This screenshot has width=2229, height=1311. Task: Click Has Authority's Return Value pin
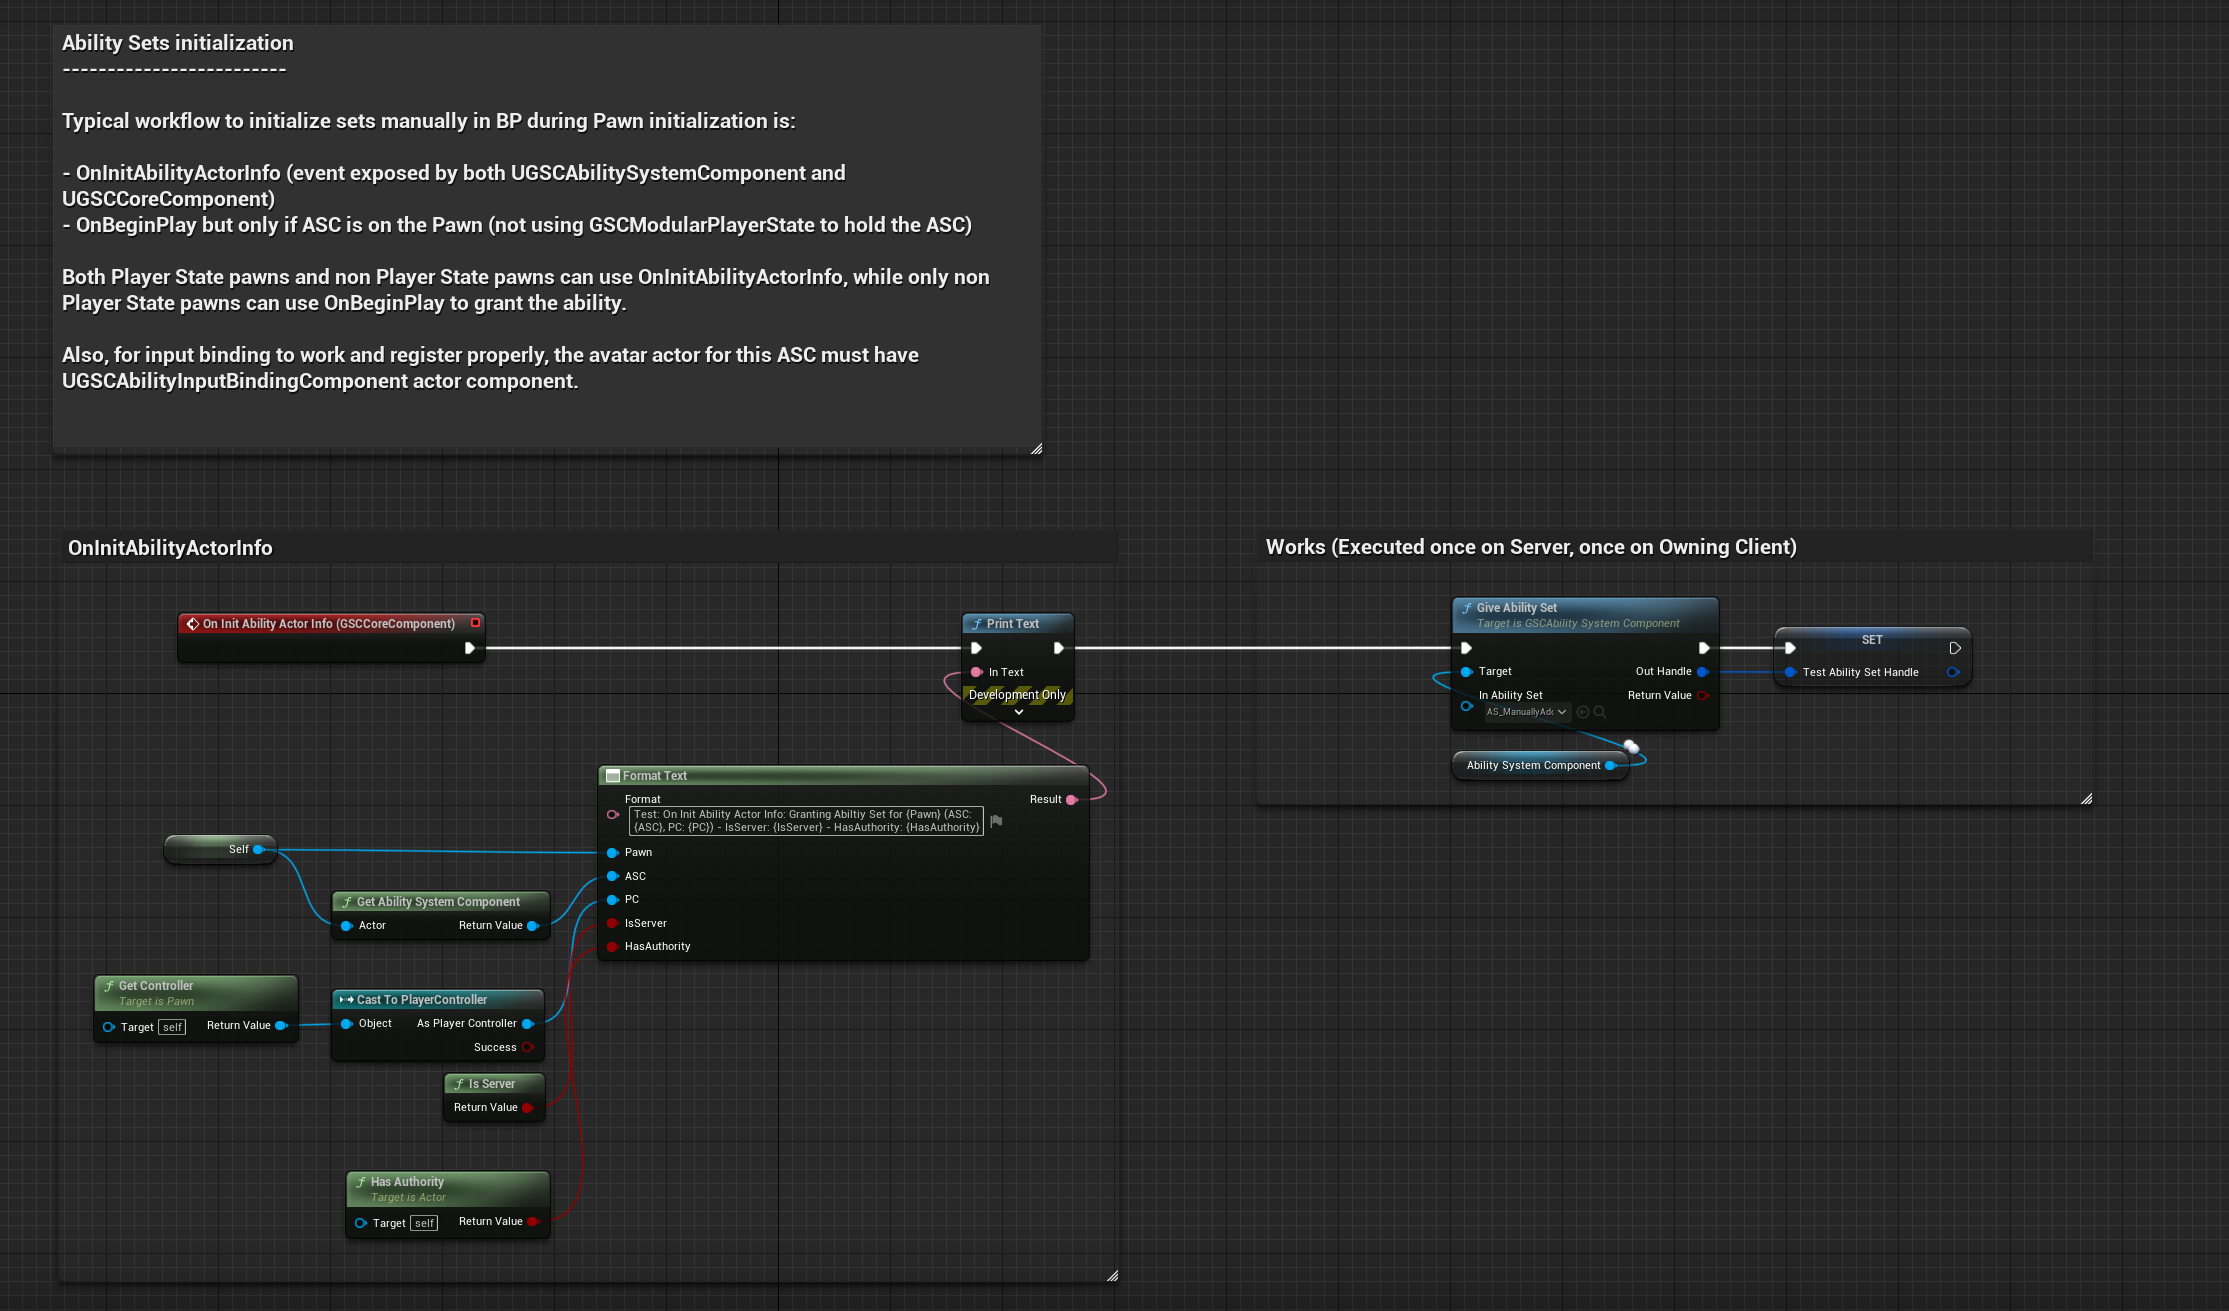pos(533,1222)
